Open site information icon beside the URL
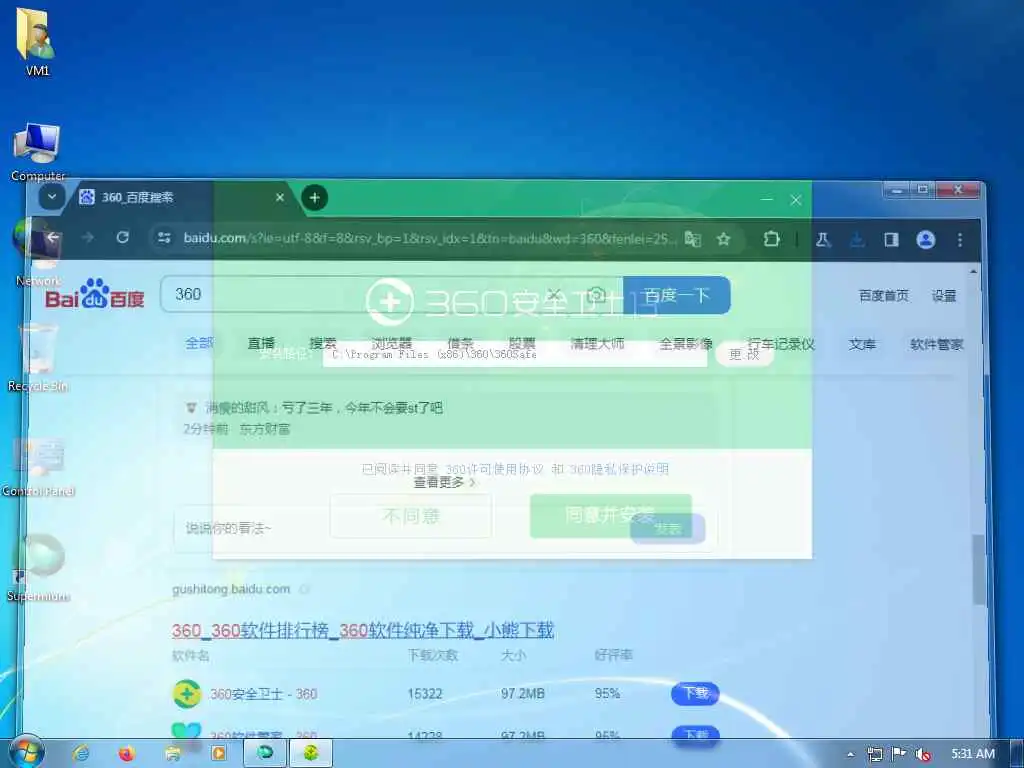 (x=164, y=238)
